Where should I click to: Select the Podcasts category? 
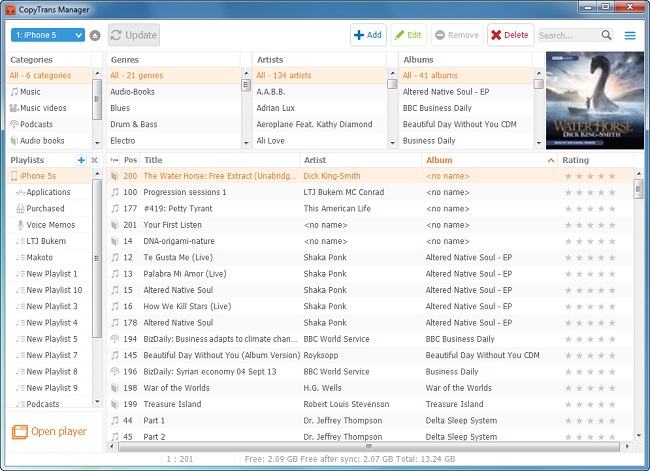(x=49, y=124)
